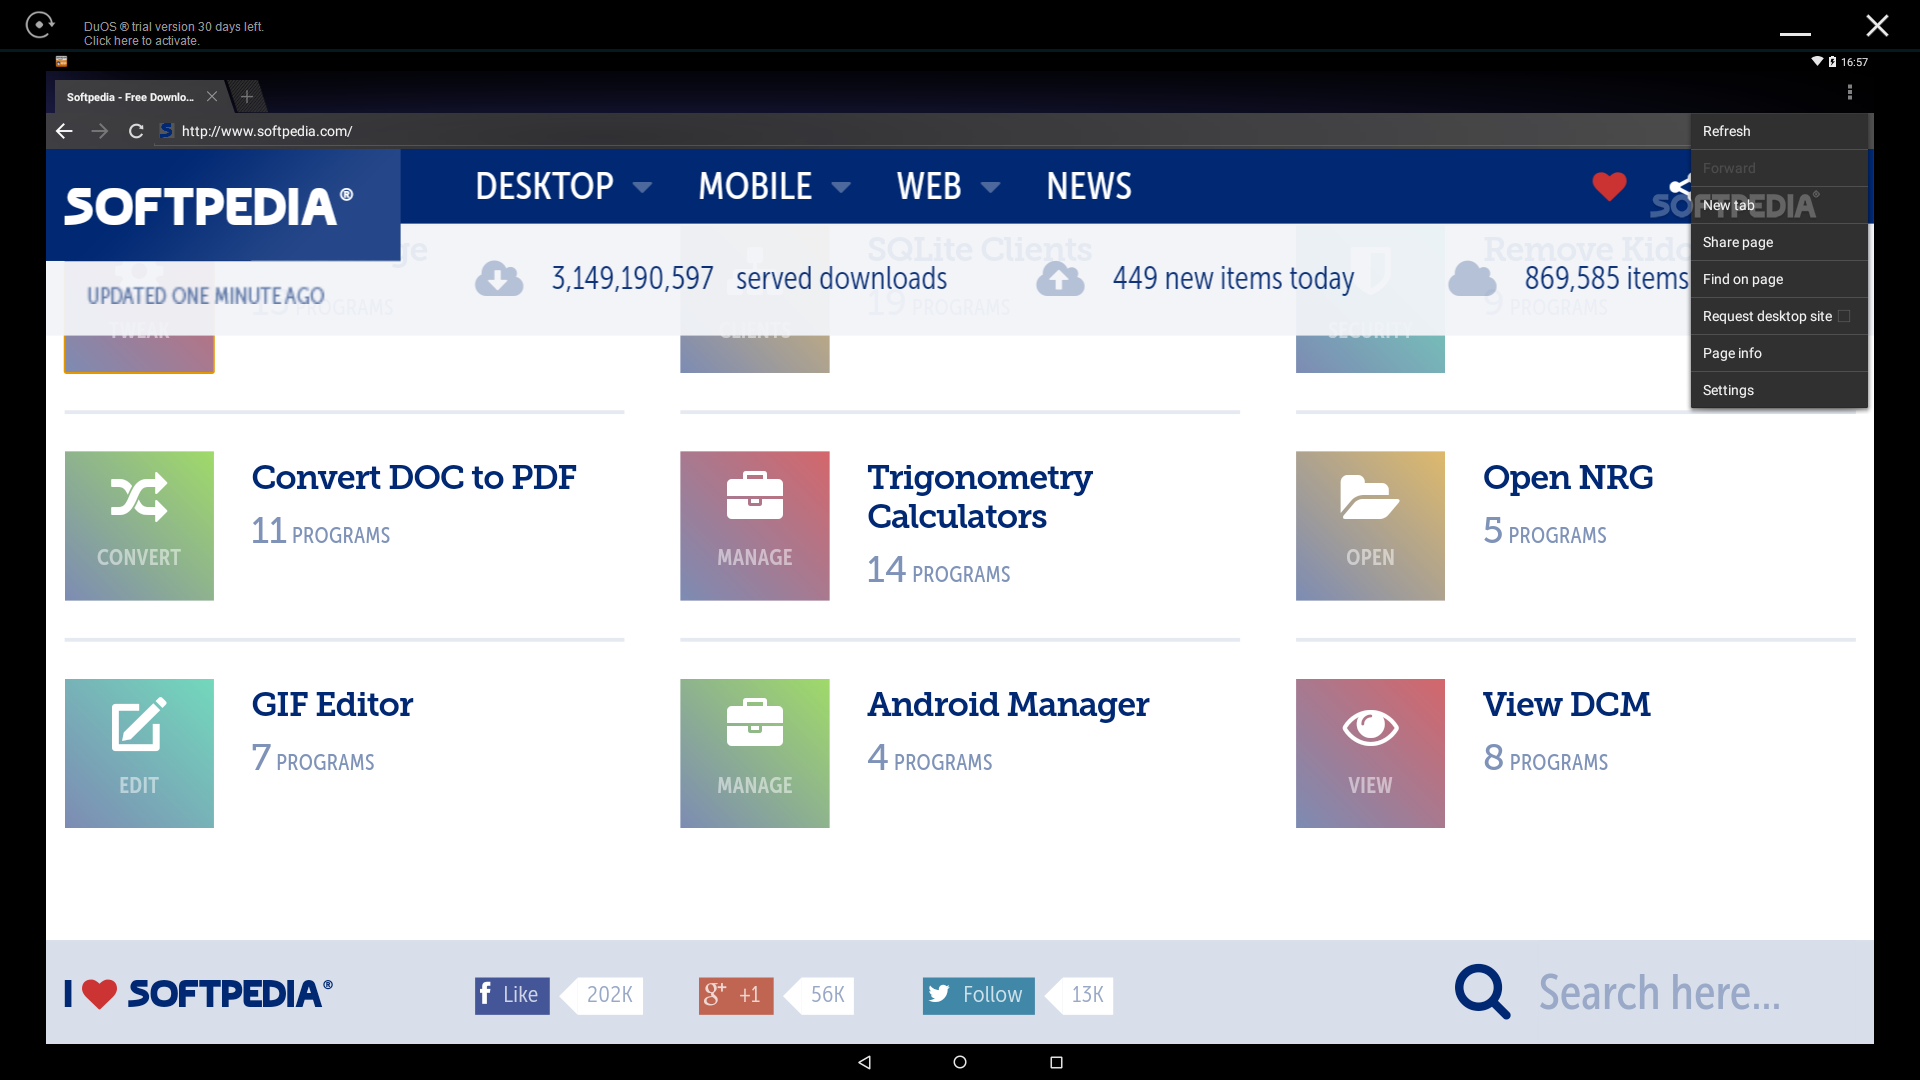Select Refresh from the browser menu

(x=1779, y=131)
